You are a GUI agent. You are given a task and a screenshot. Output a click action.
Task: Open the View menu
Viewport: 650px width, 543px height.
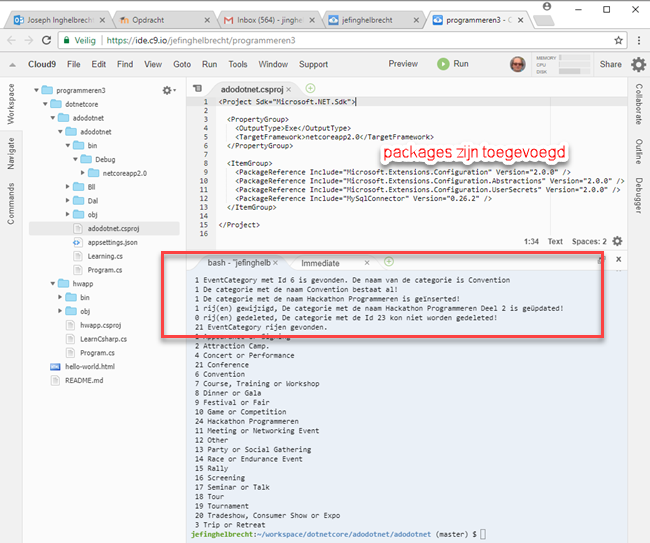pos(153,64)
